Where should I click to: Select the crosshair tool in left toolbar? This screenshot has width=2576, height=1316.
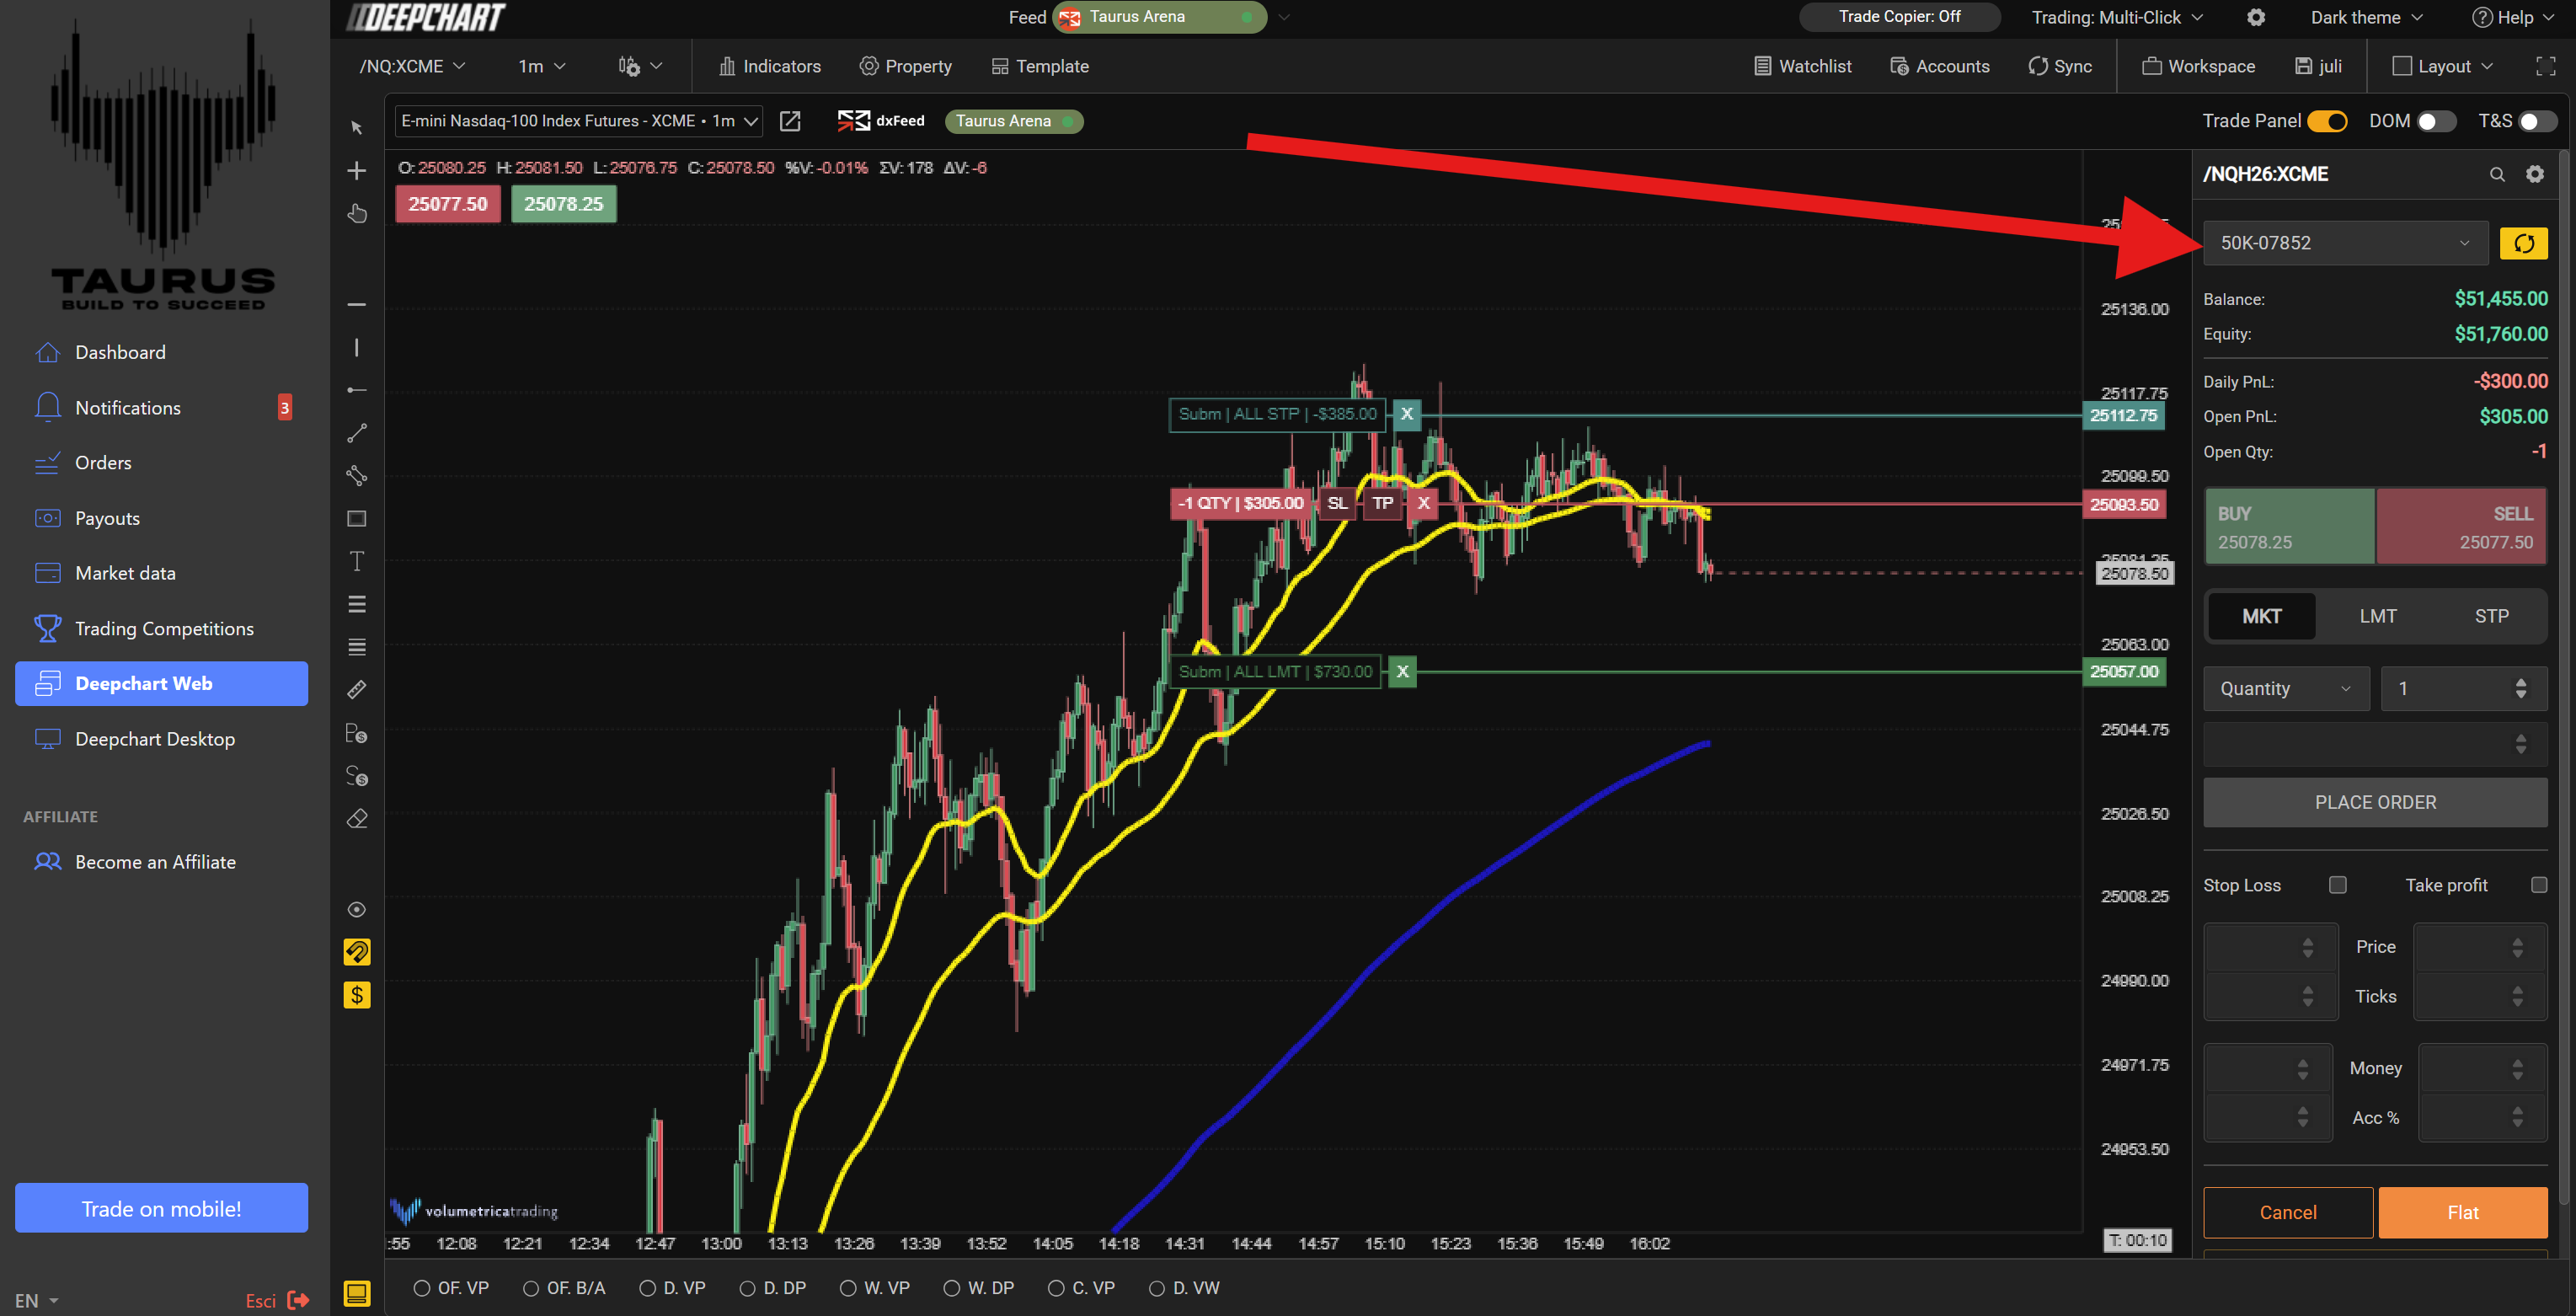(x=356, y=171)
